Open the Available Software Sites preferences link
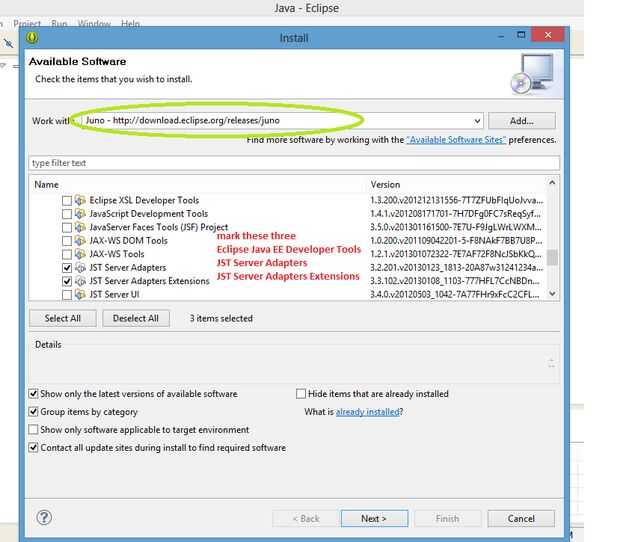 click(456, 140)
